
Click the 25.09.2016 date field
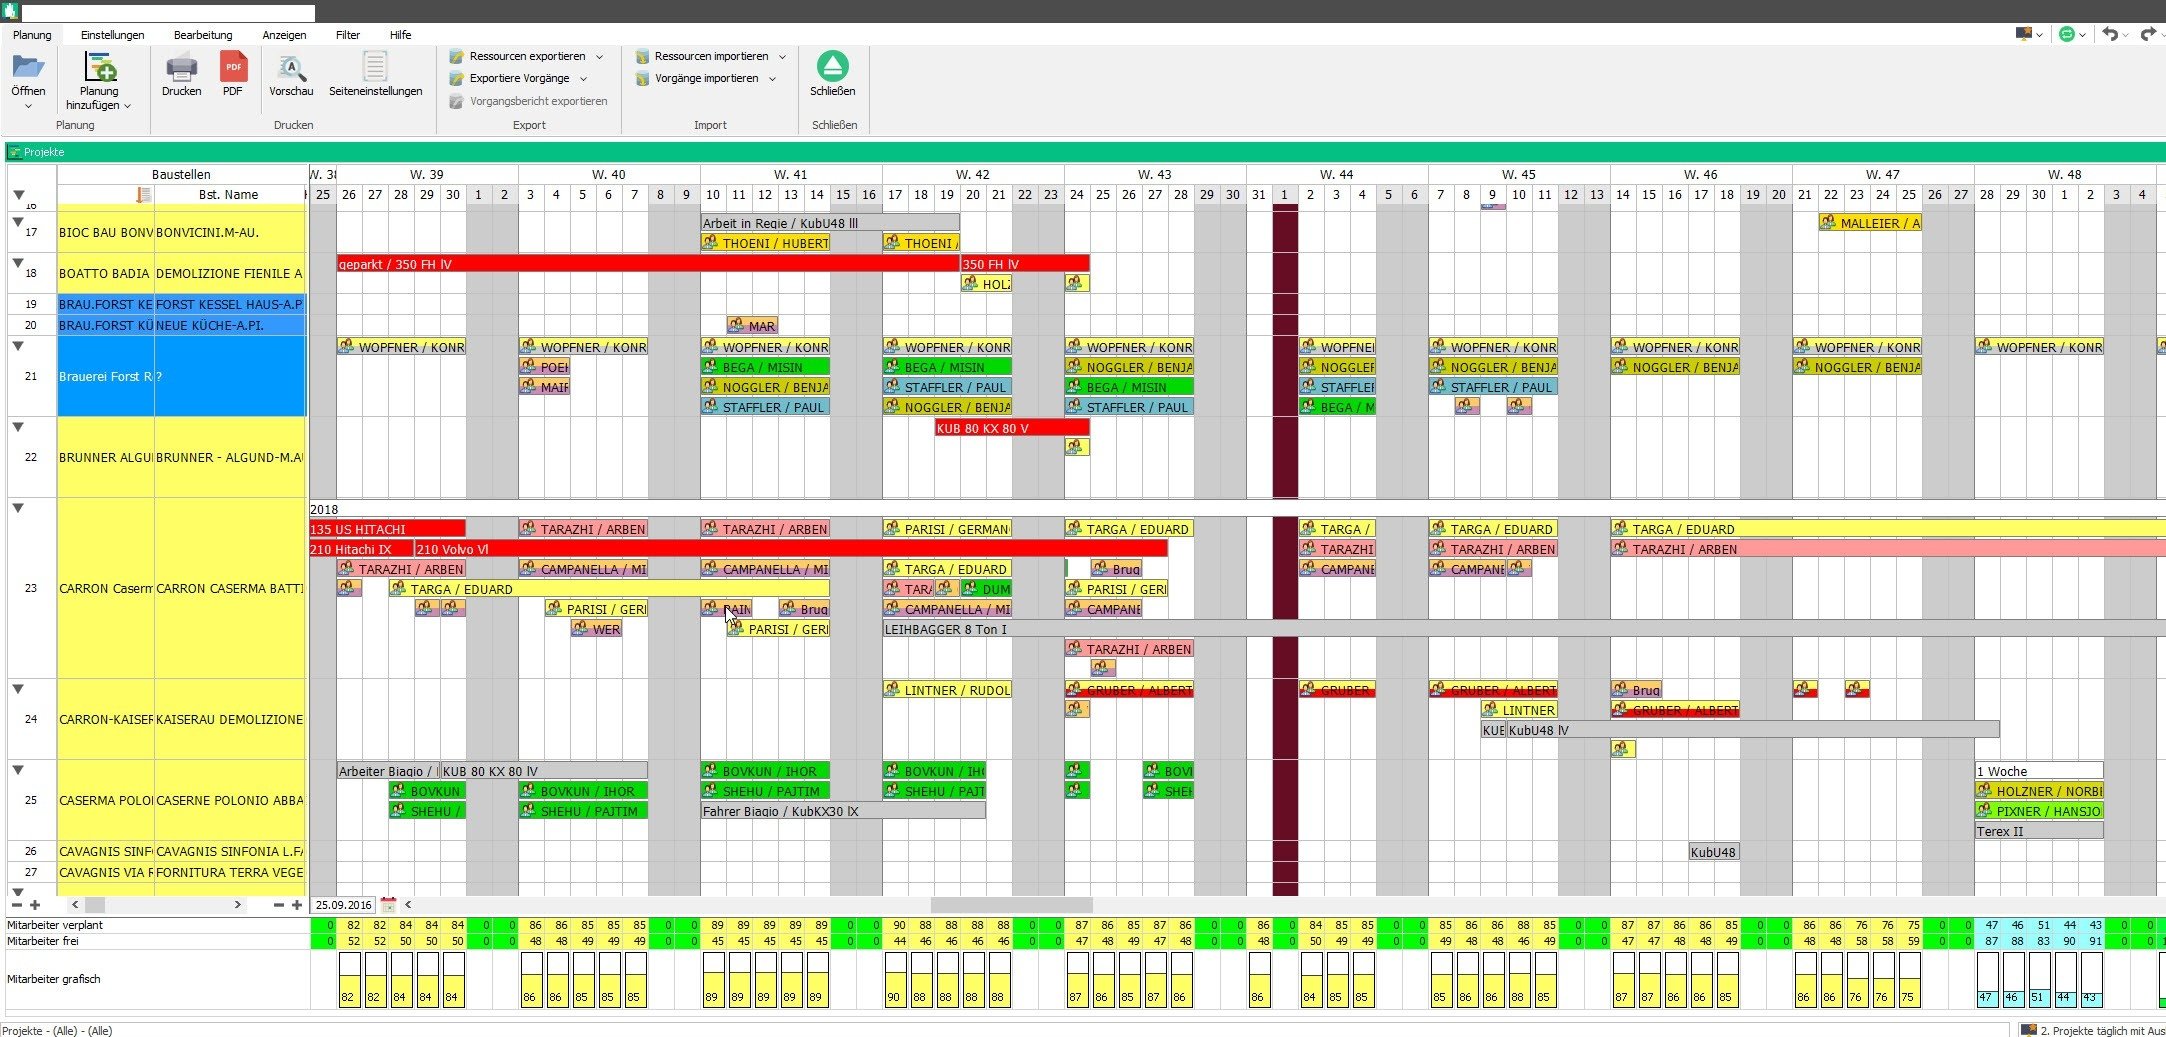point(343,905)
